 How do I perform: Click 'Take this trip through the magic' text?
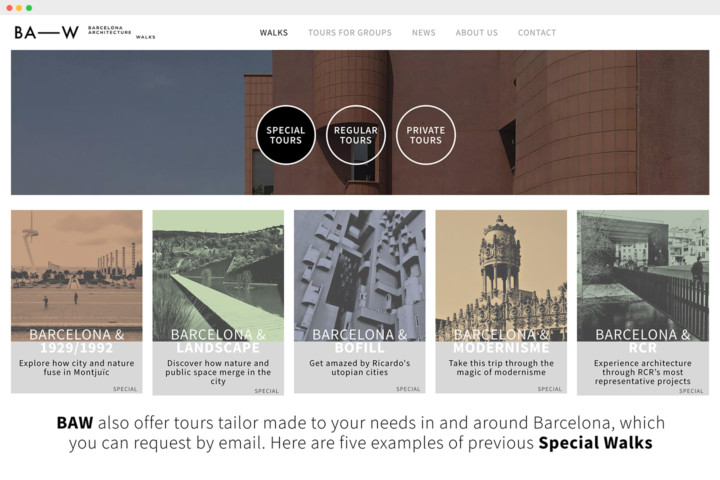(501, 368)
